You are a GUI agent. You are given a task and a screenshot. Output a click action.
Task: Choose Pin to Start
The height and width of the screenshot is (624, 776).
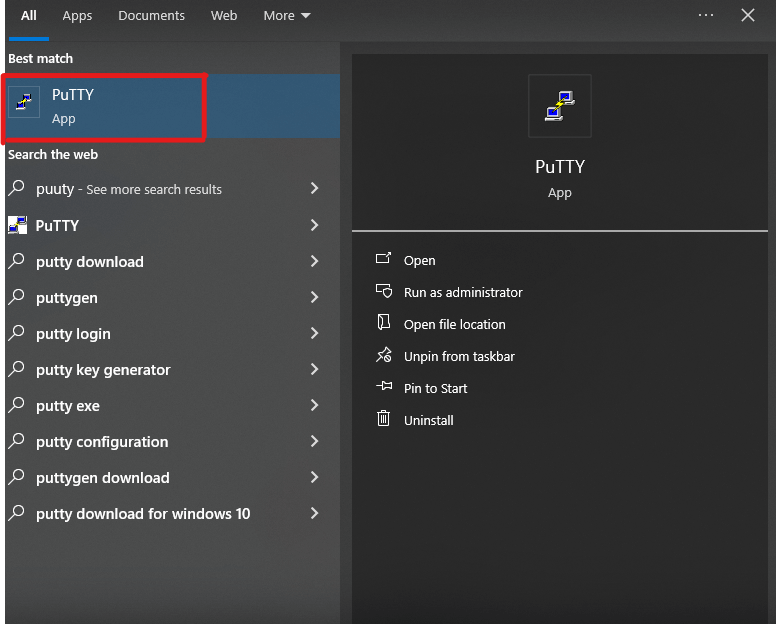435,388
